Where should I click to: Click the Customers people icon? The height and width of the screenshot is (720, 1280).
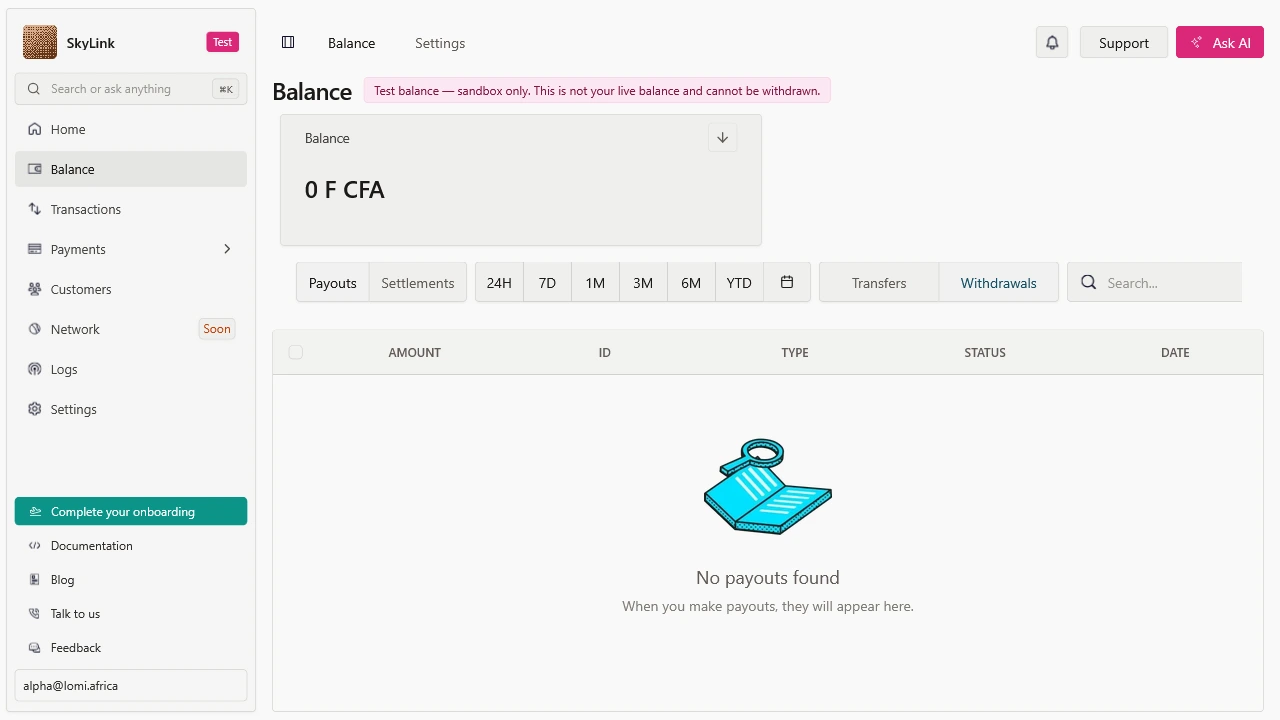click(x=35, y=289)
